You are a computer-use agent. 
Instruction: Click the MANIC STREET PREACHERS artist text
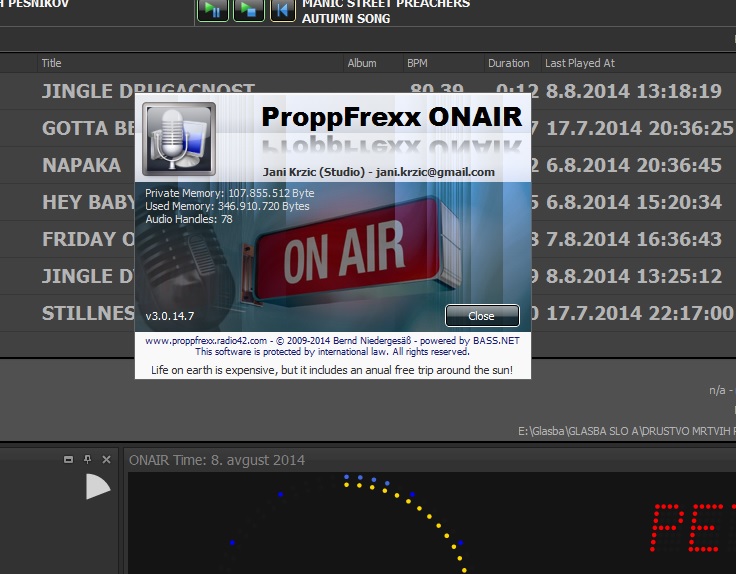pyautogui.click(x=386, y=4)
